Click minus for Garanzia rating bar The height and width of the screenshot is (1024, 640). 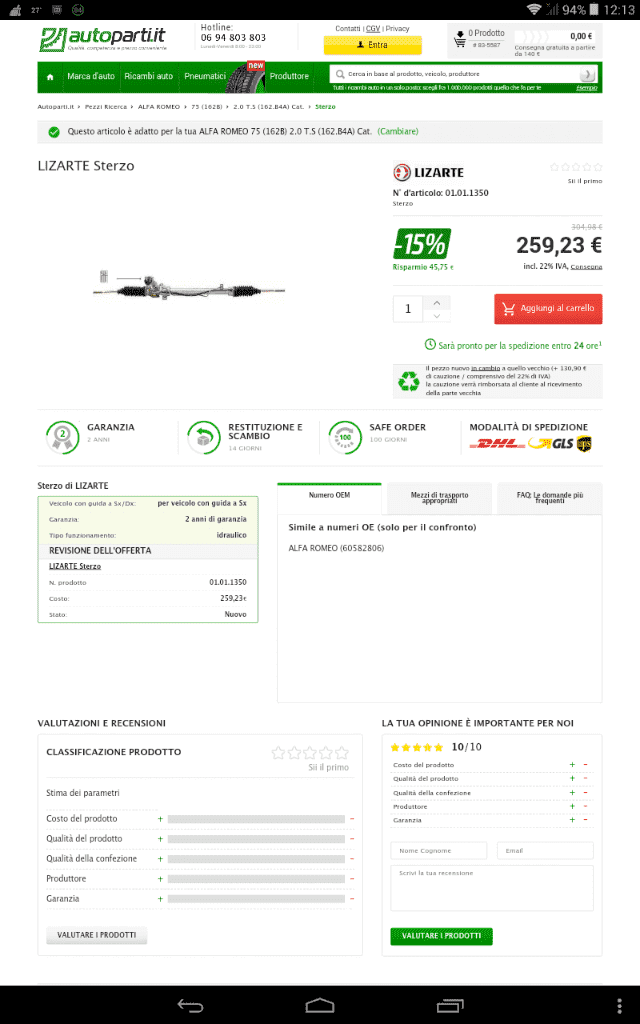(x=352, y=899)
